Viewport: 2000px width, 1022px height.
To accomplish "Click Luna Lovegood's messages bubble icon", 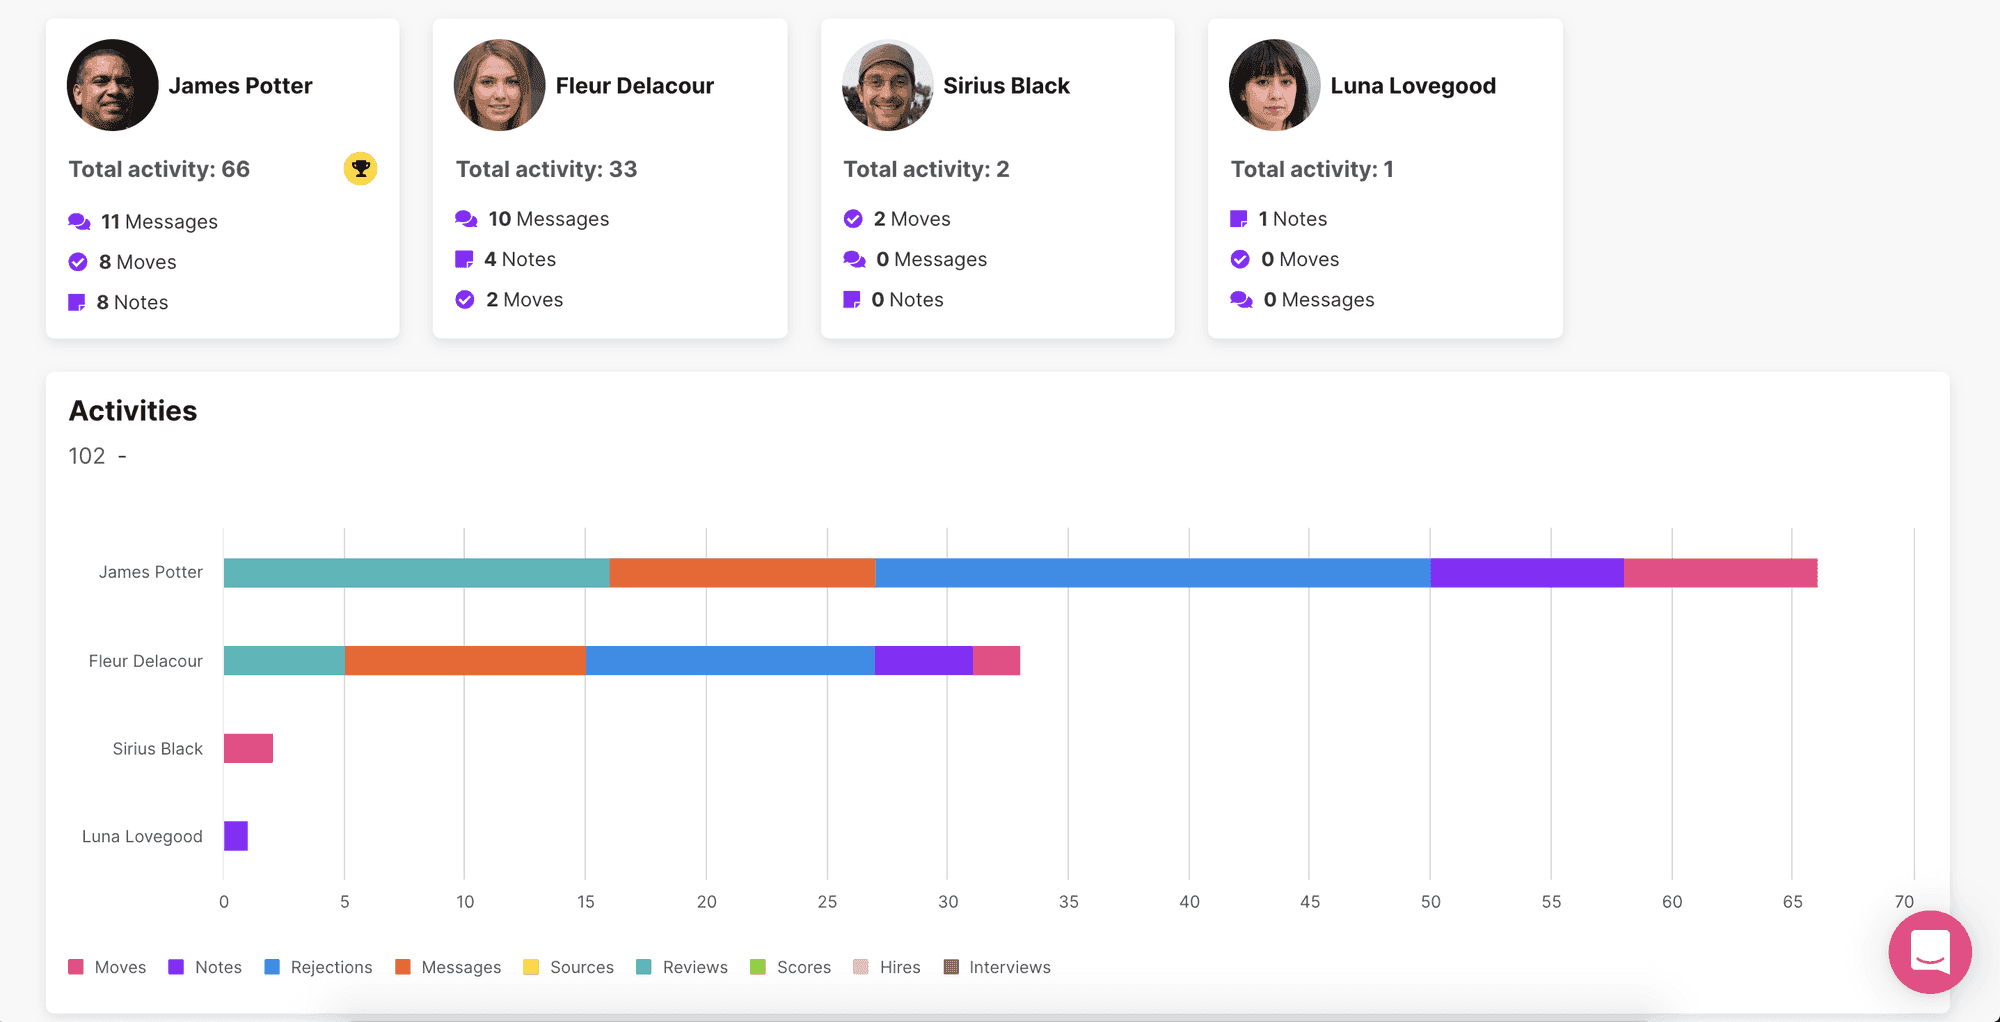I will coord(1241,299).
